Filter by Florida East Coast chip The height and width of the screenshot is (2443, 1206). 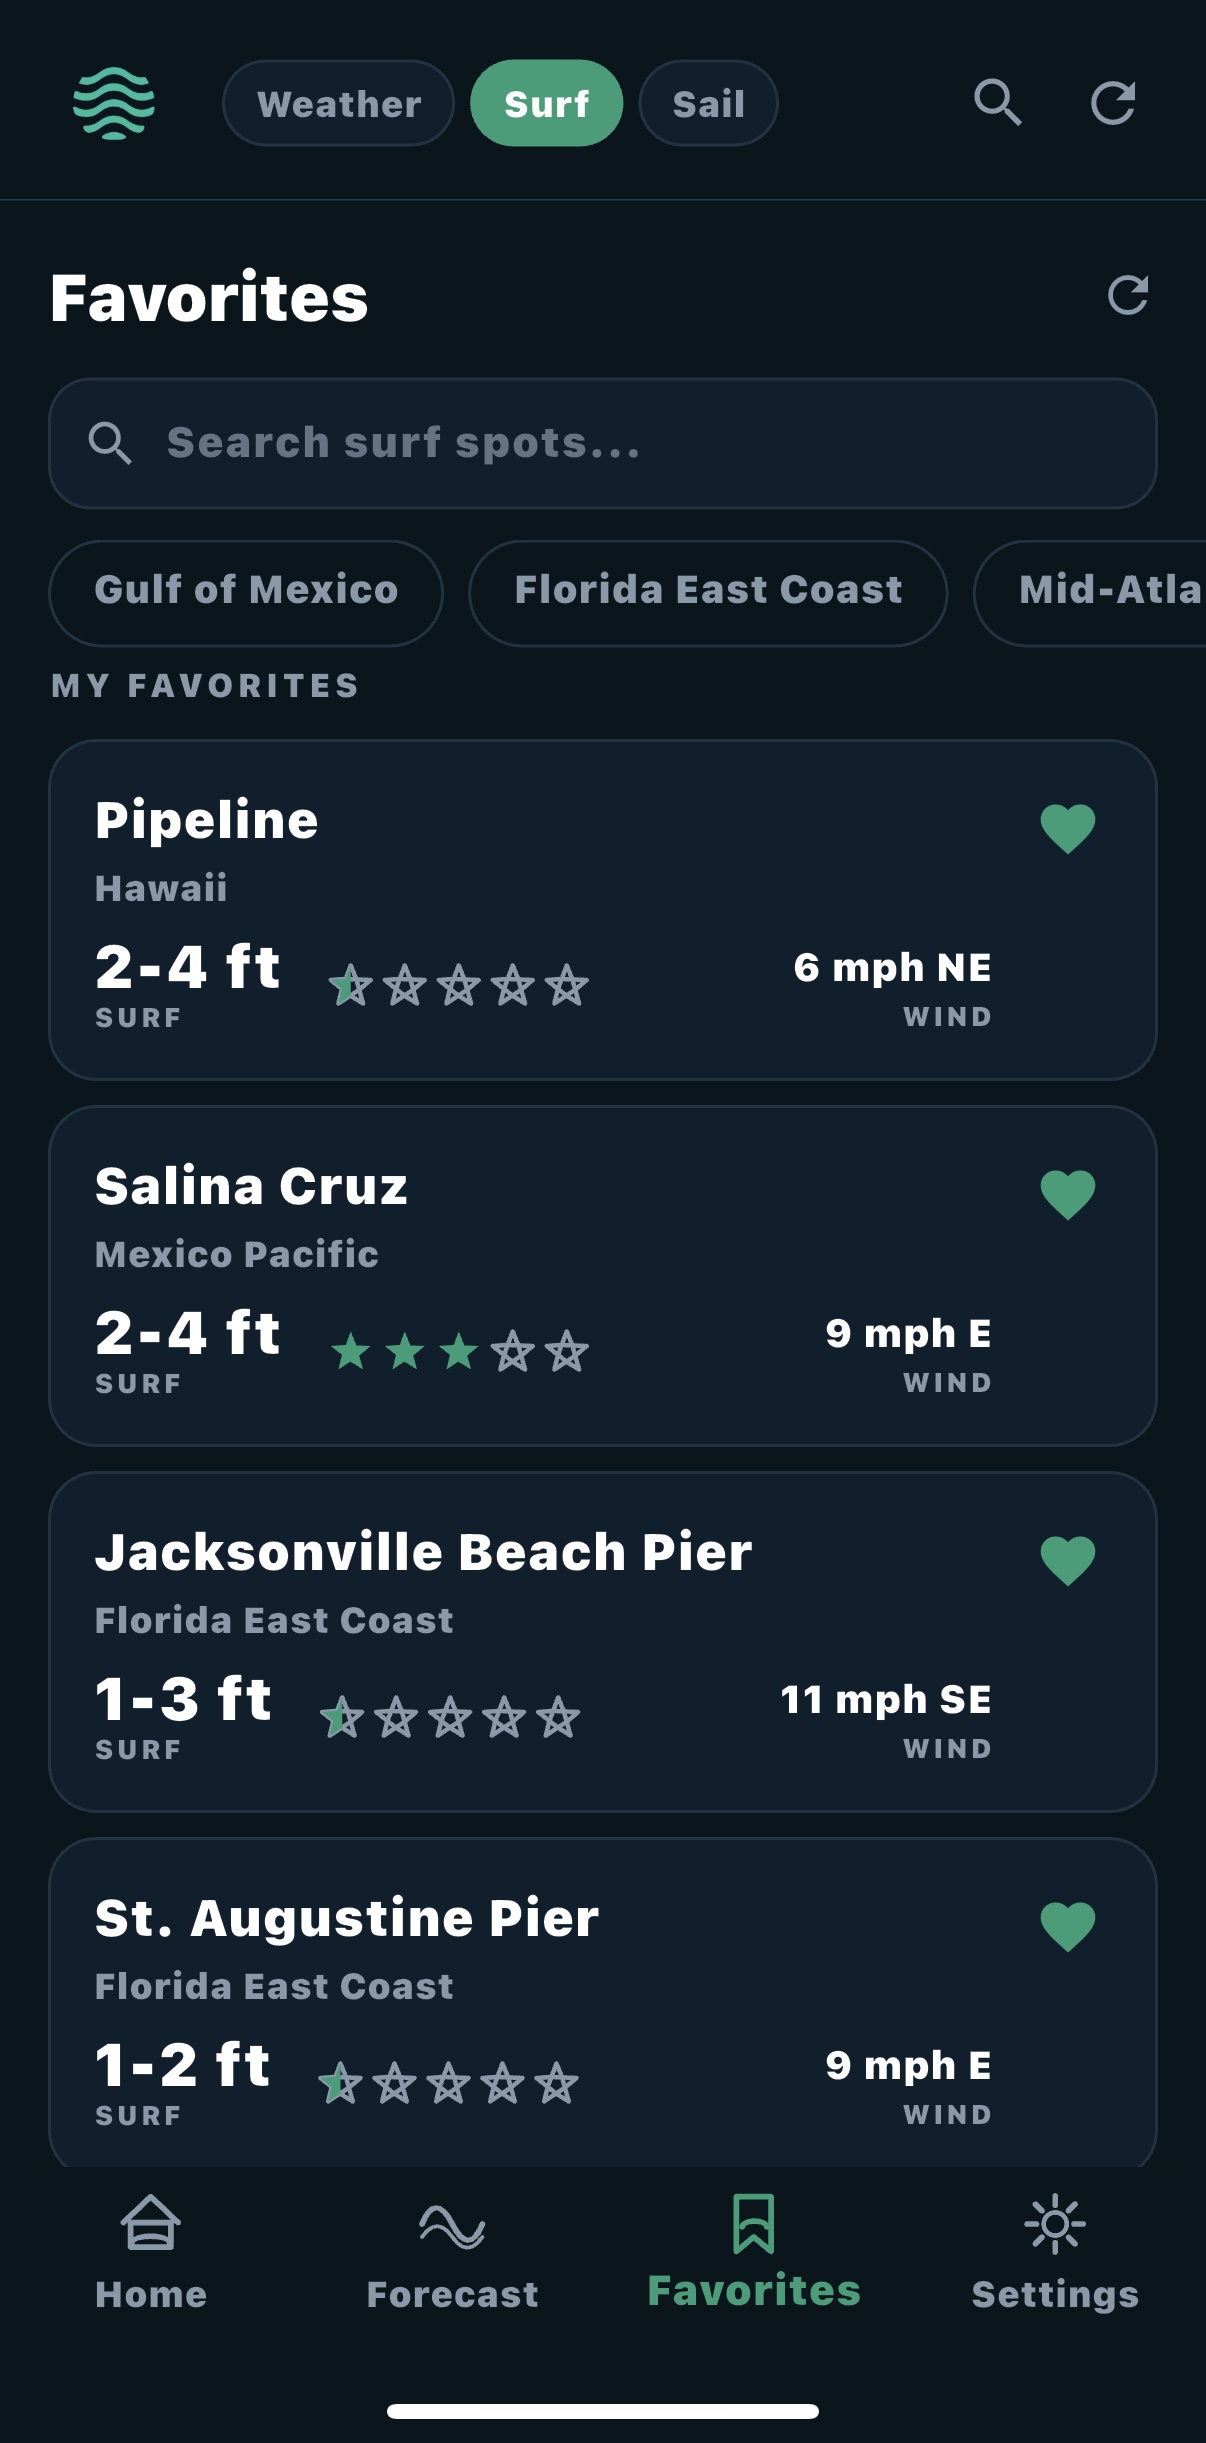tap(708, 591)
